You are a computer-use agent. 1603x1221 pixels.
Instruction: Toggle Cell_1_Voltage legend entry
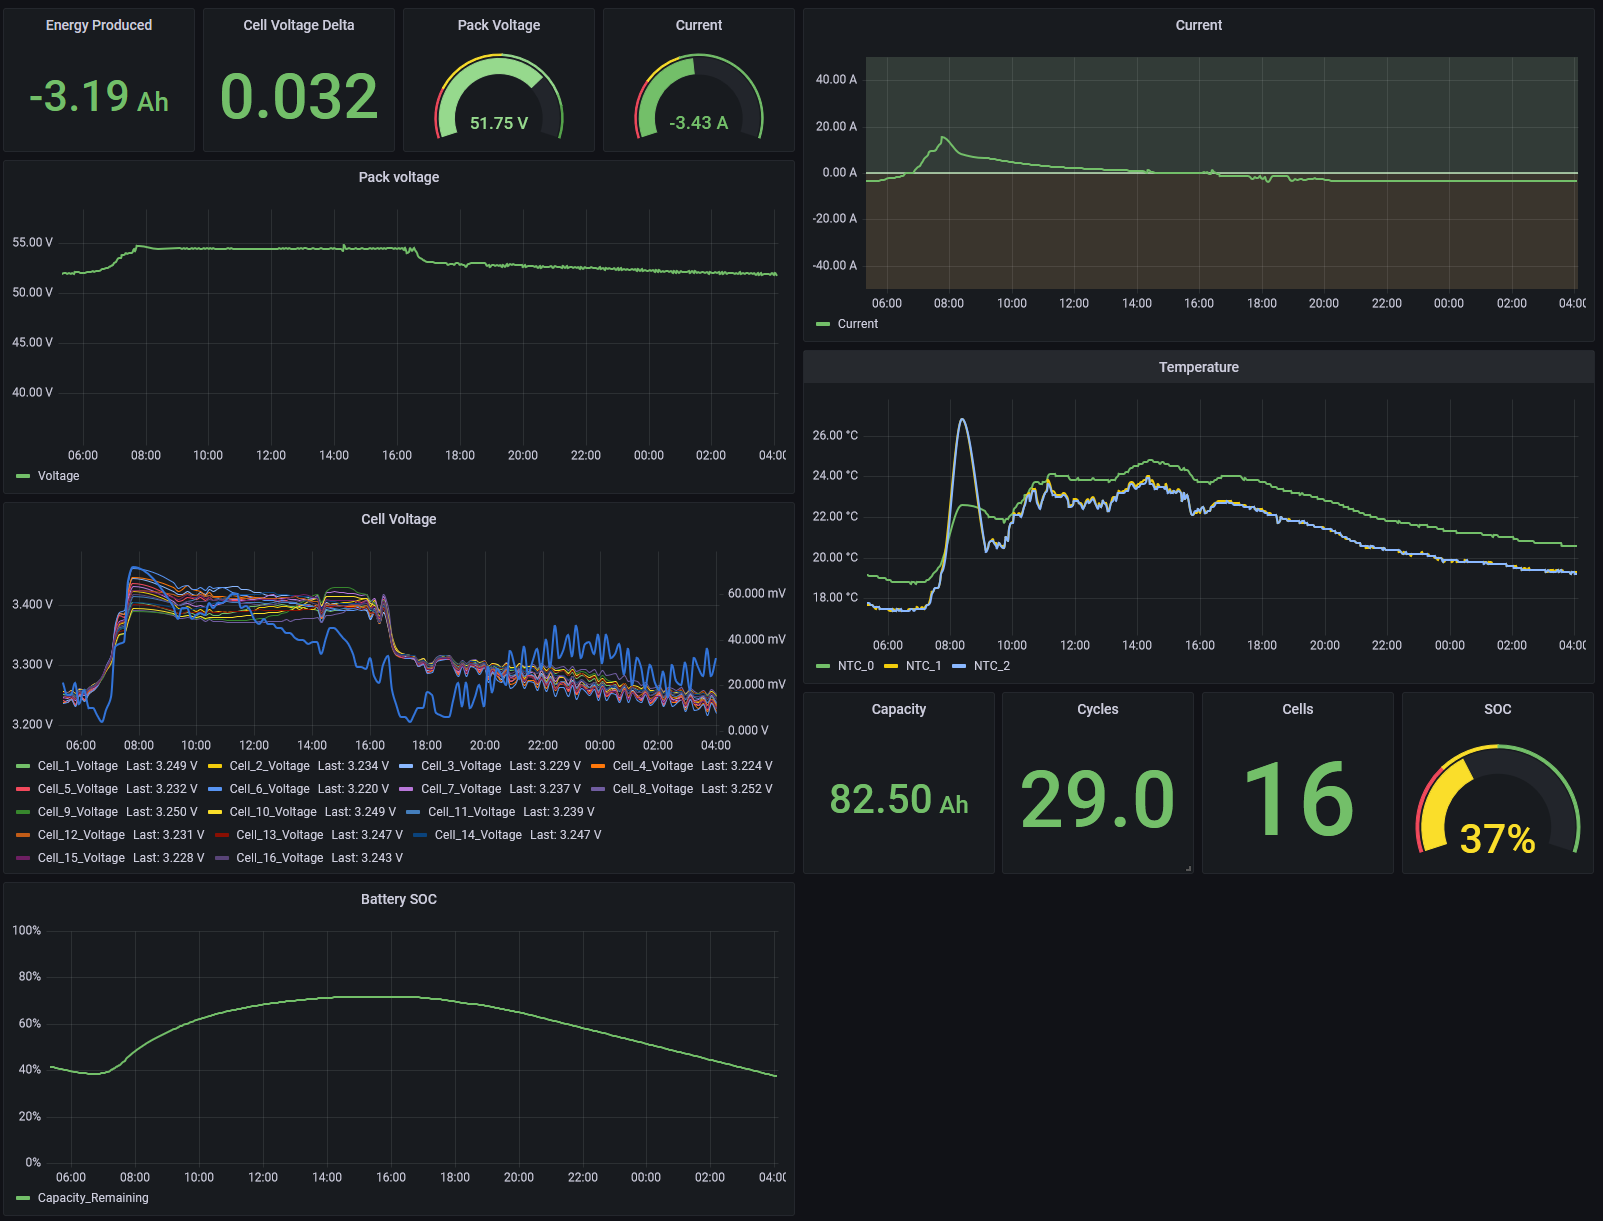coord(78,766)
